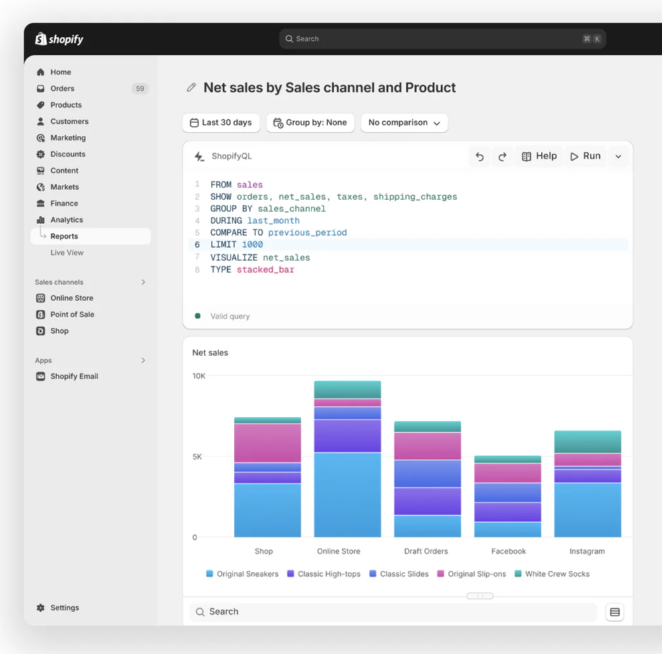Click the Classic High-tops legend swatch
Screen dimensions: 662x654
point(290,574)
